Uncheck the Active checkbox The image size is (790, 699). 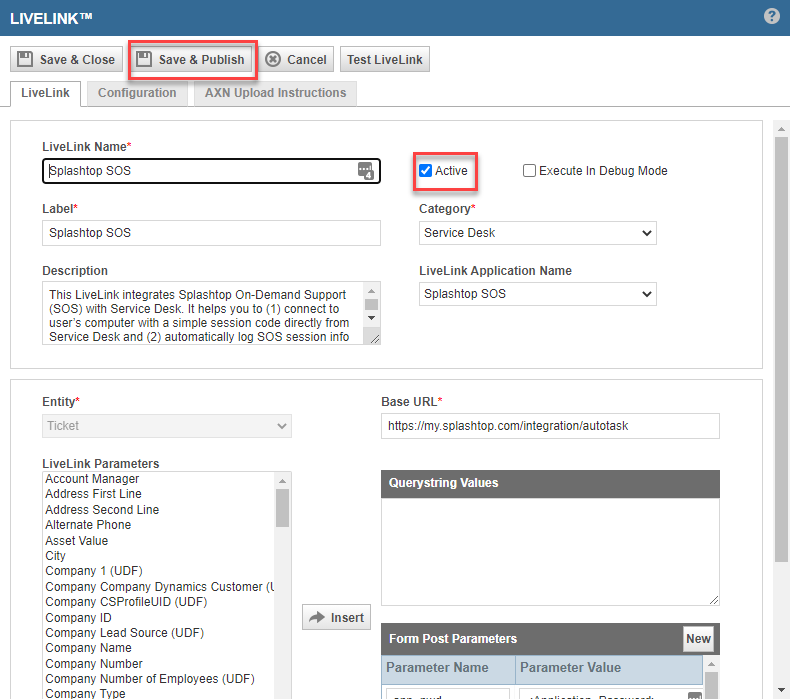426,171
